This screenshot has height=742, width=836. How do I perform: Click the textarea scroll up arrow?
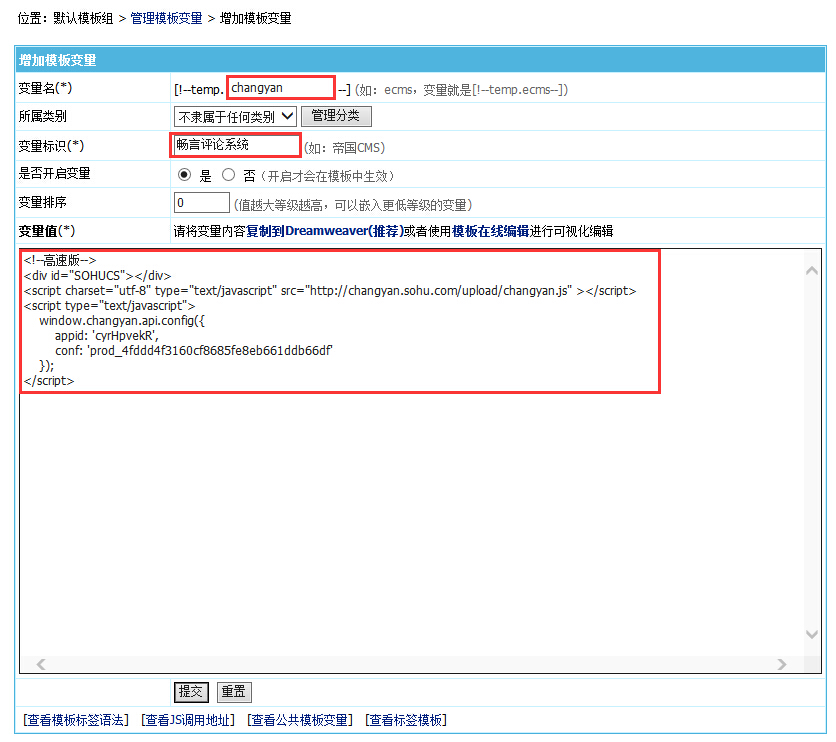[812, 271]
